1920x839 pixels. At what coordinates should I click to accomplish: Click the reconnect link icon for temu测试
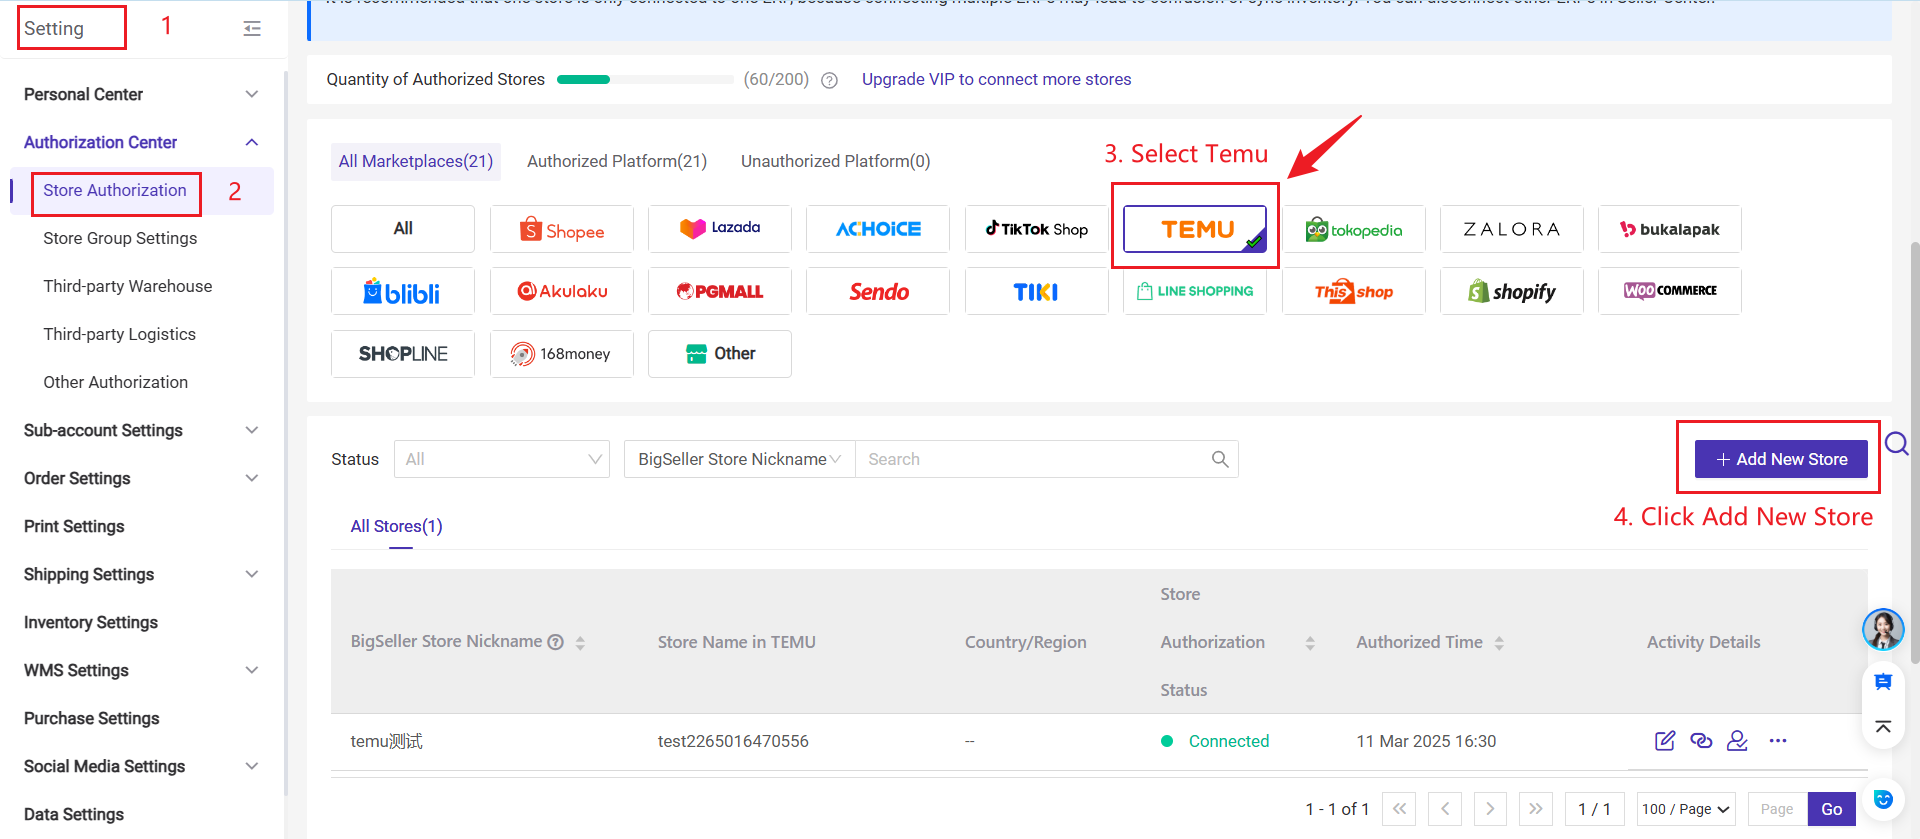coord(1701,741)
